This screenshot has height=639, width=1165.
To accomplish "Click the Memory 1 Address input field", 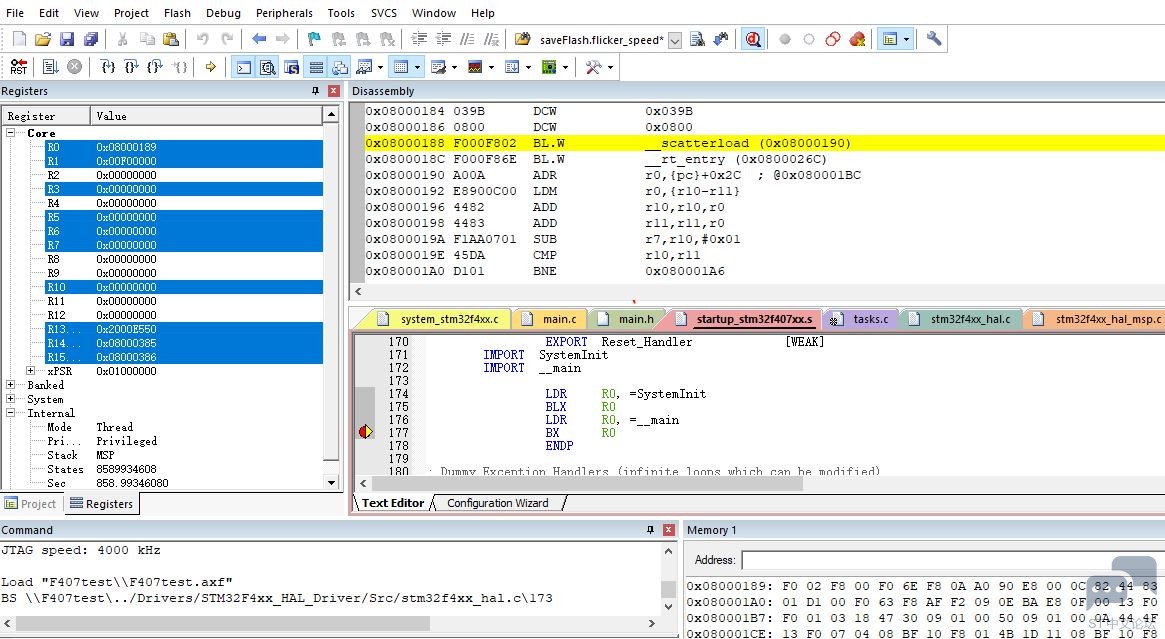I will click(x=953, y=559).
